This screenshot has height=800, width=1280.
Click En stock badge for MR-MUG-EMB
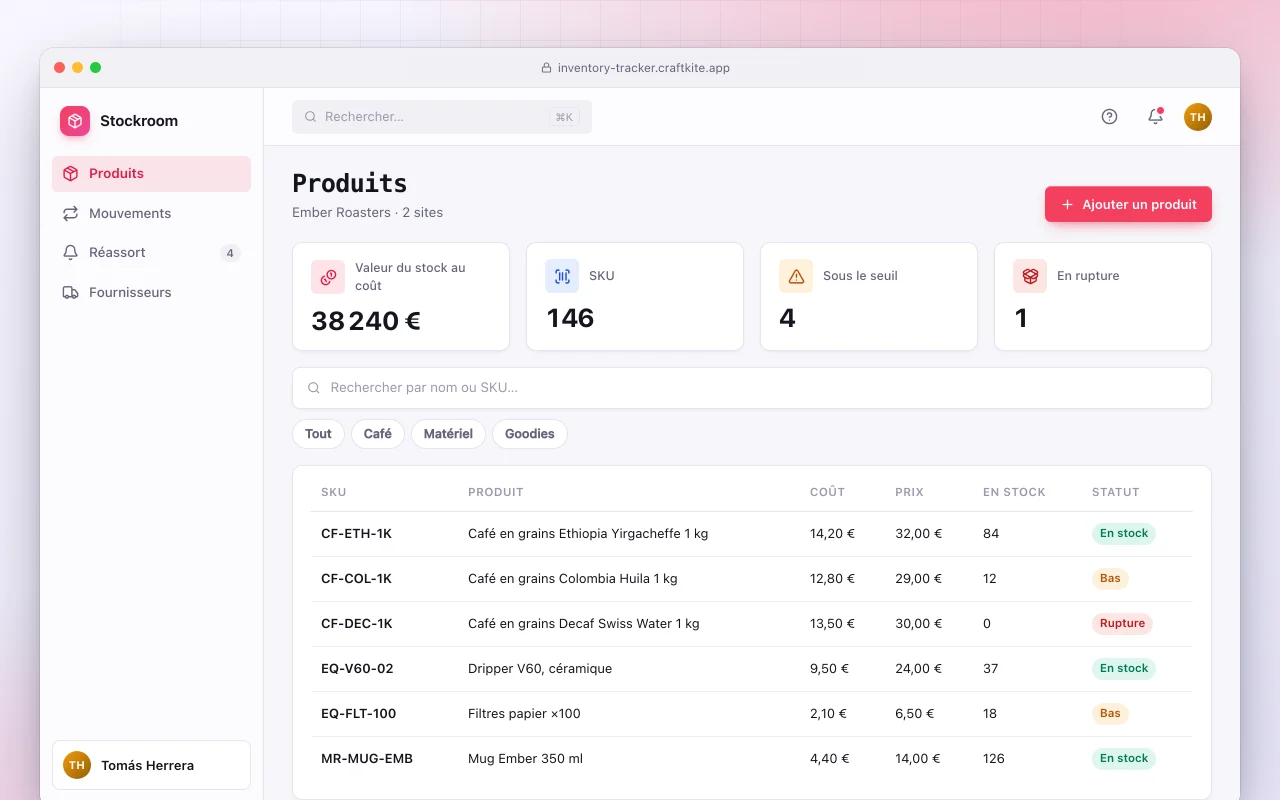click(1124, 759)
